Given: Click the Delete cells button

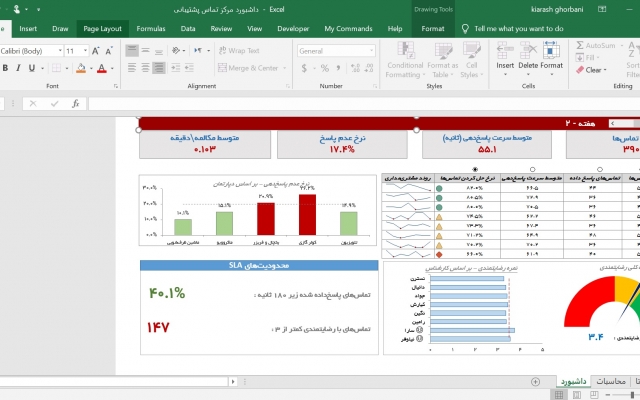Looking at the screenshot, I should pos(528,59).
